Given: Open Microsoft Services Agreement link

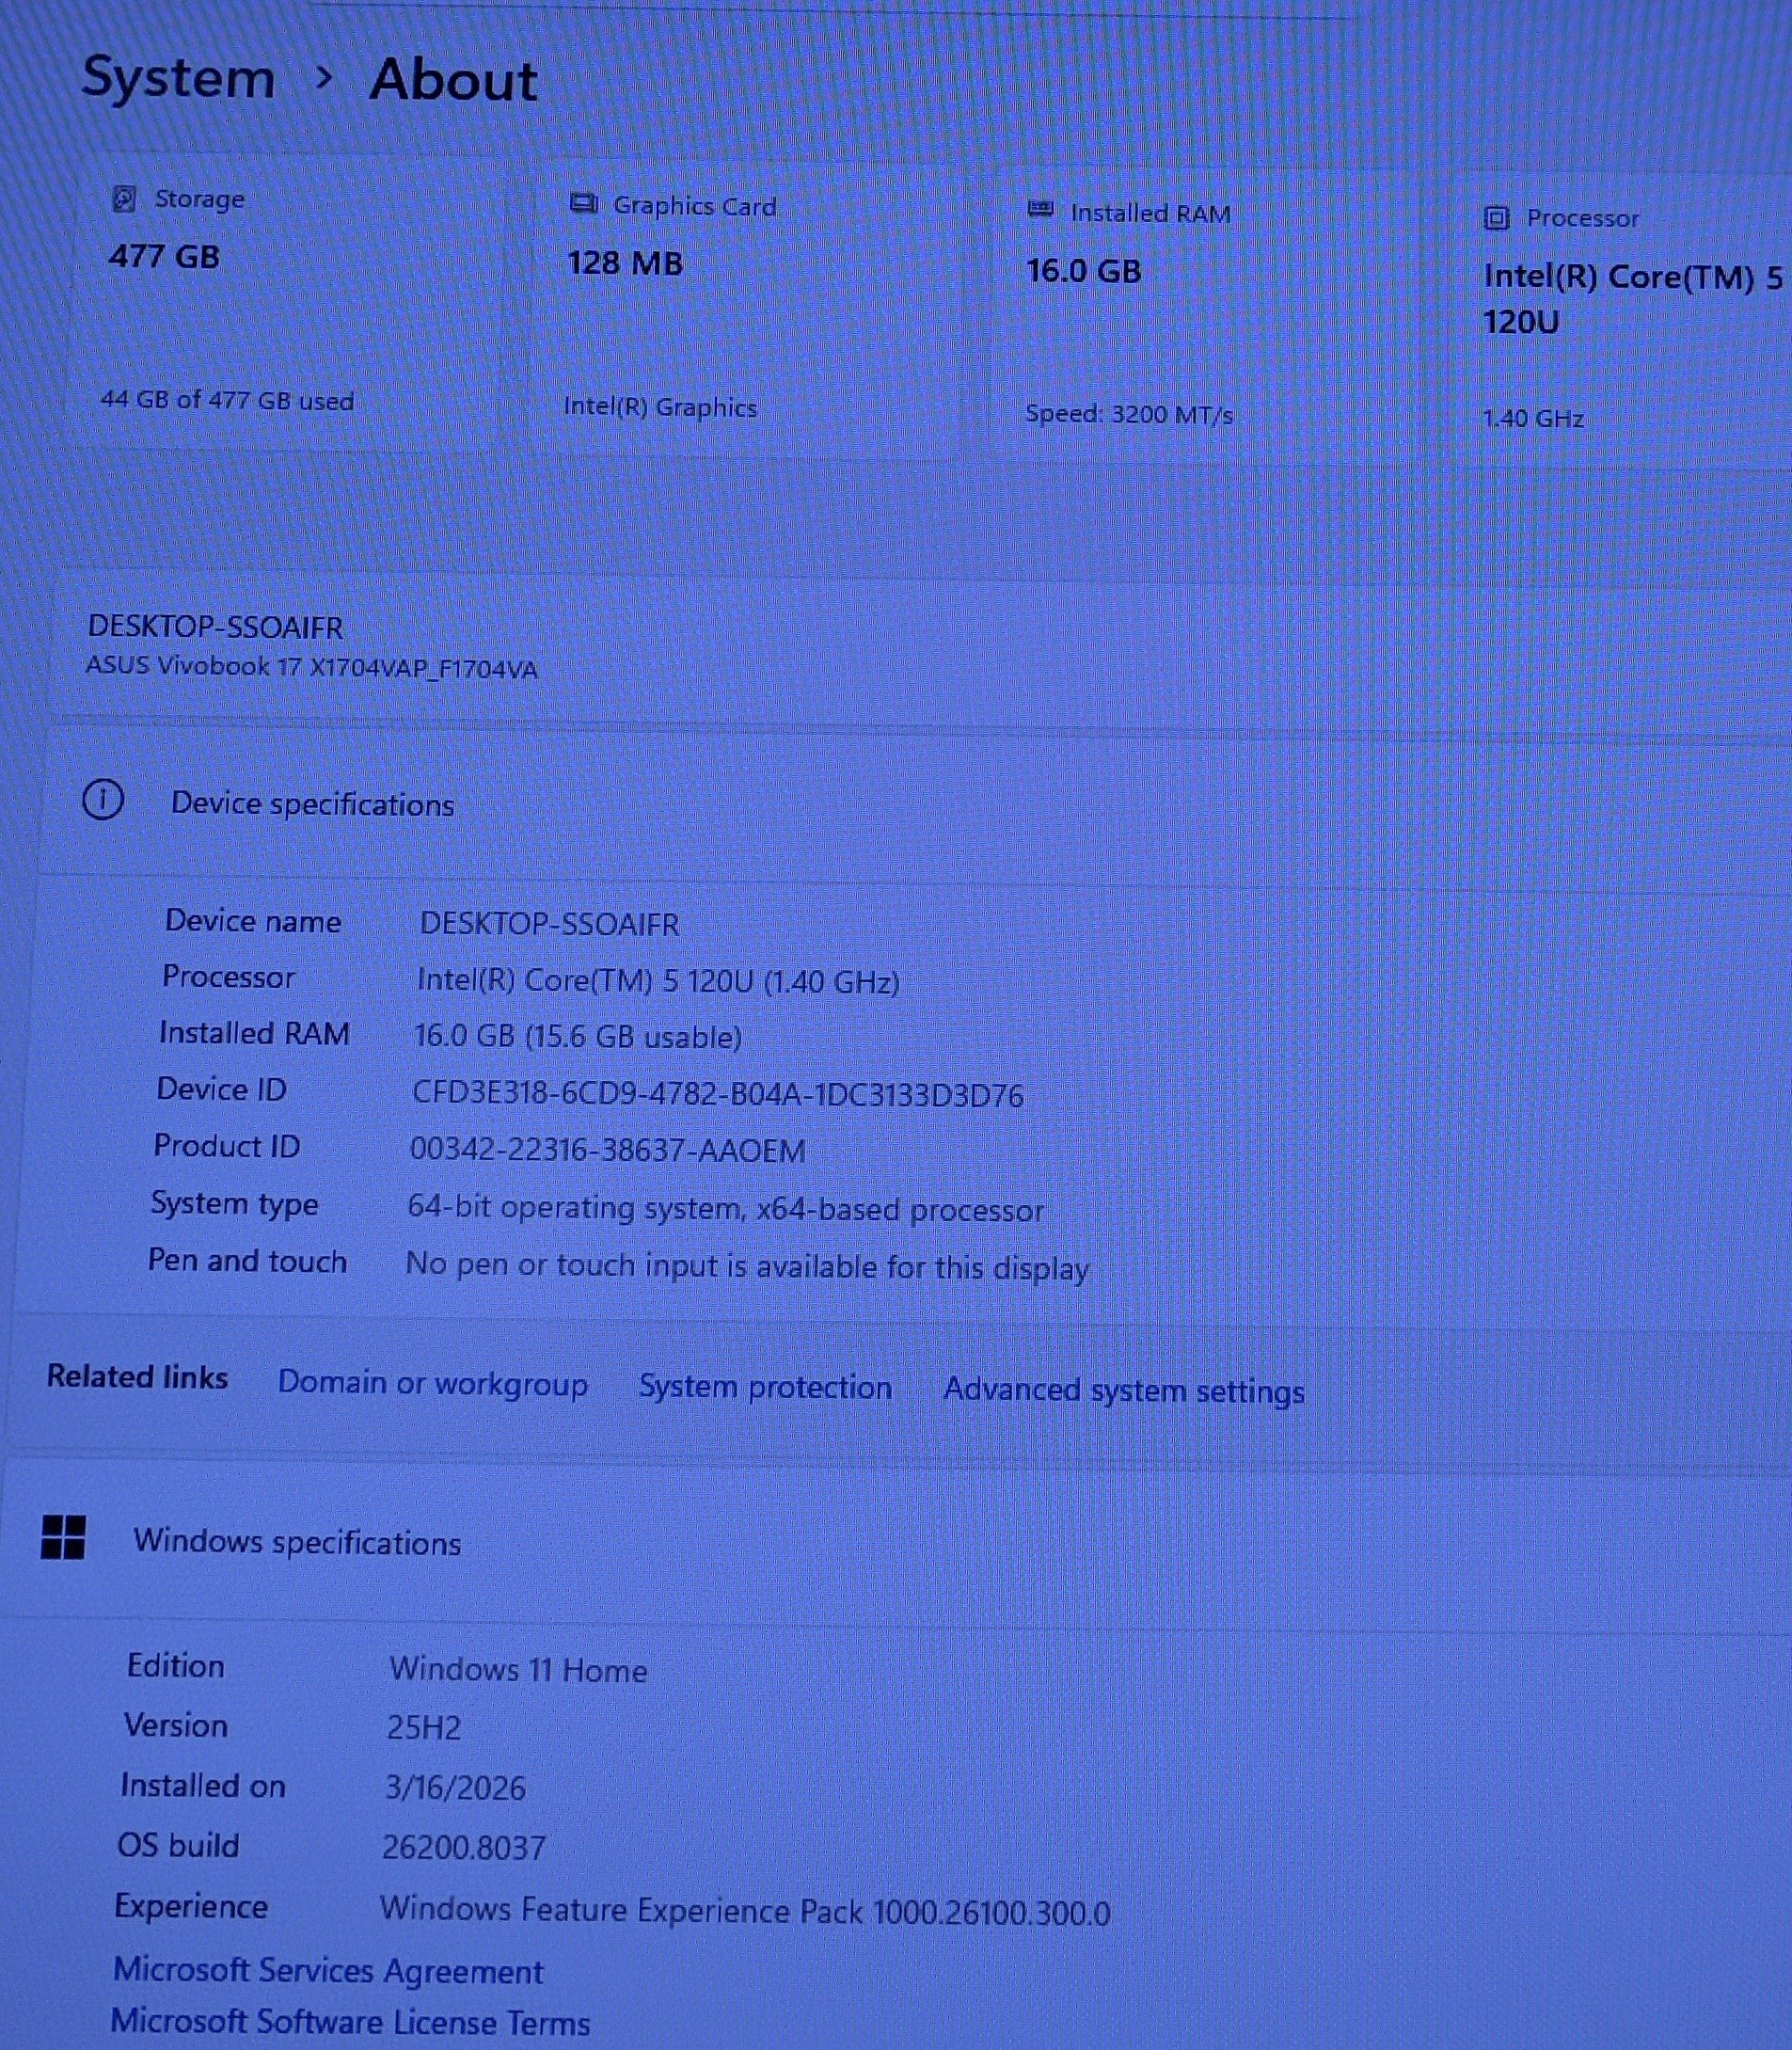Looking at the screenshot, I should 328,1971.
